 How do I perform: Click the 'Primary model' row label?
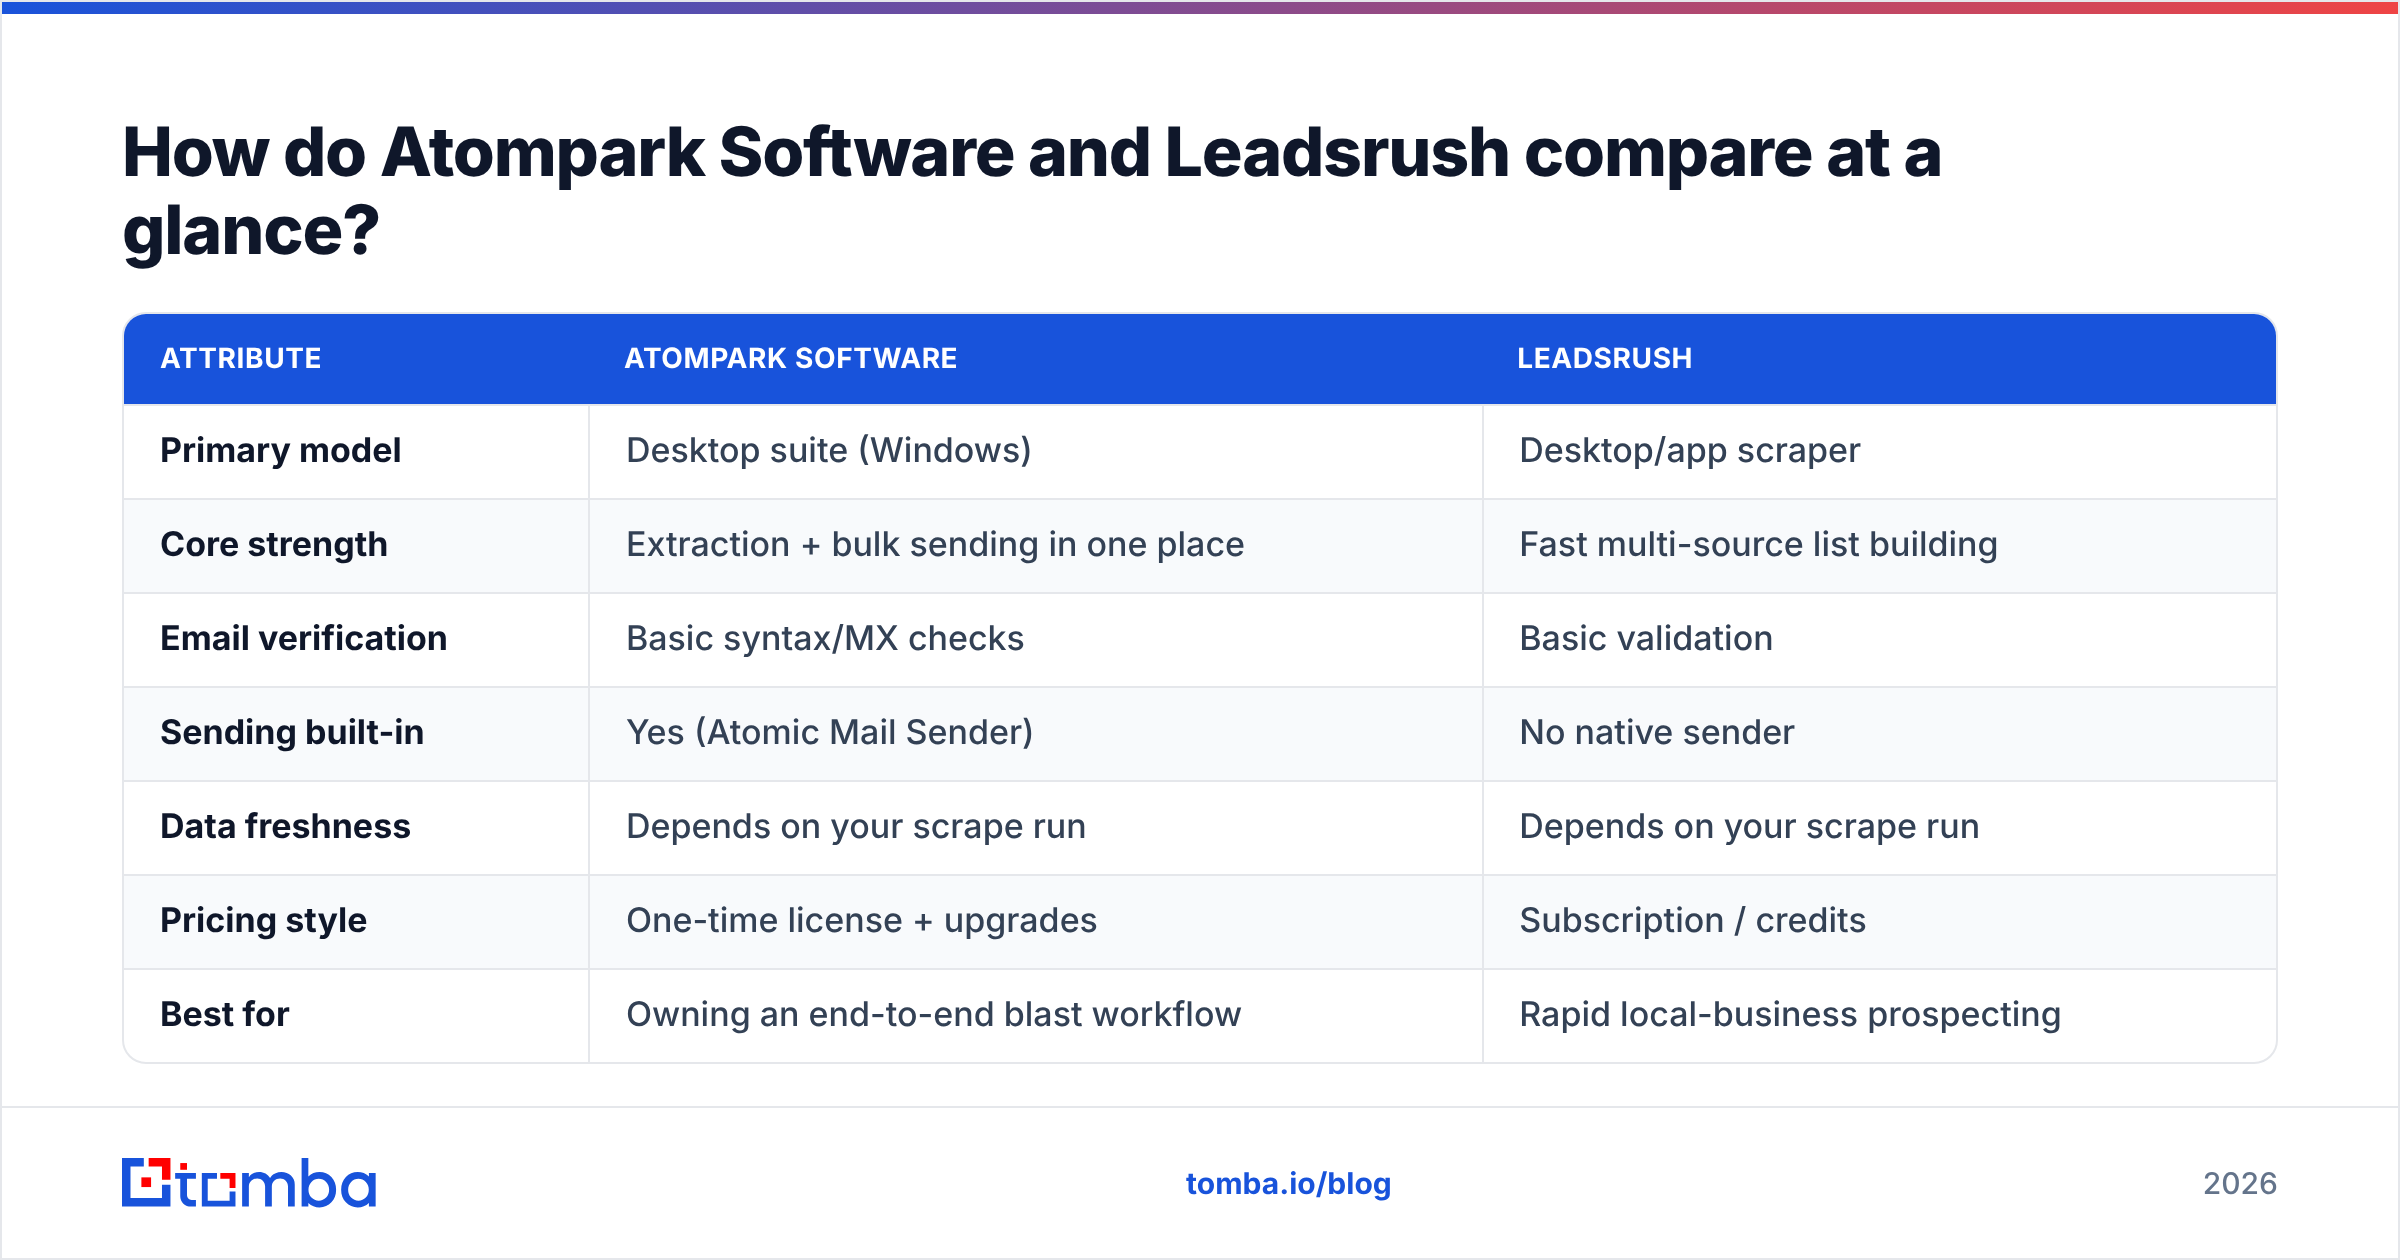pyautogui.click(x=281, y=451)
